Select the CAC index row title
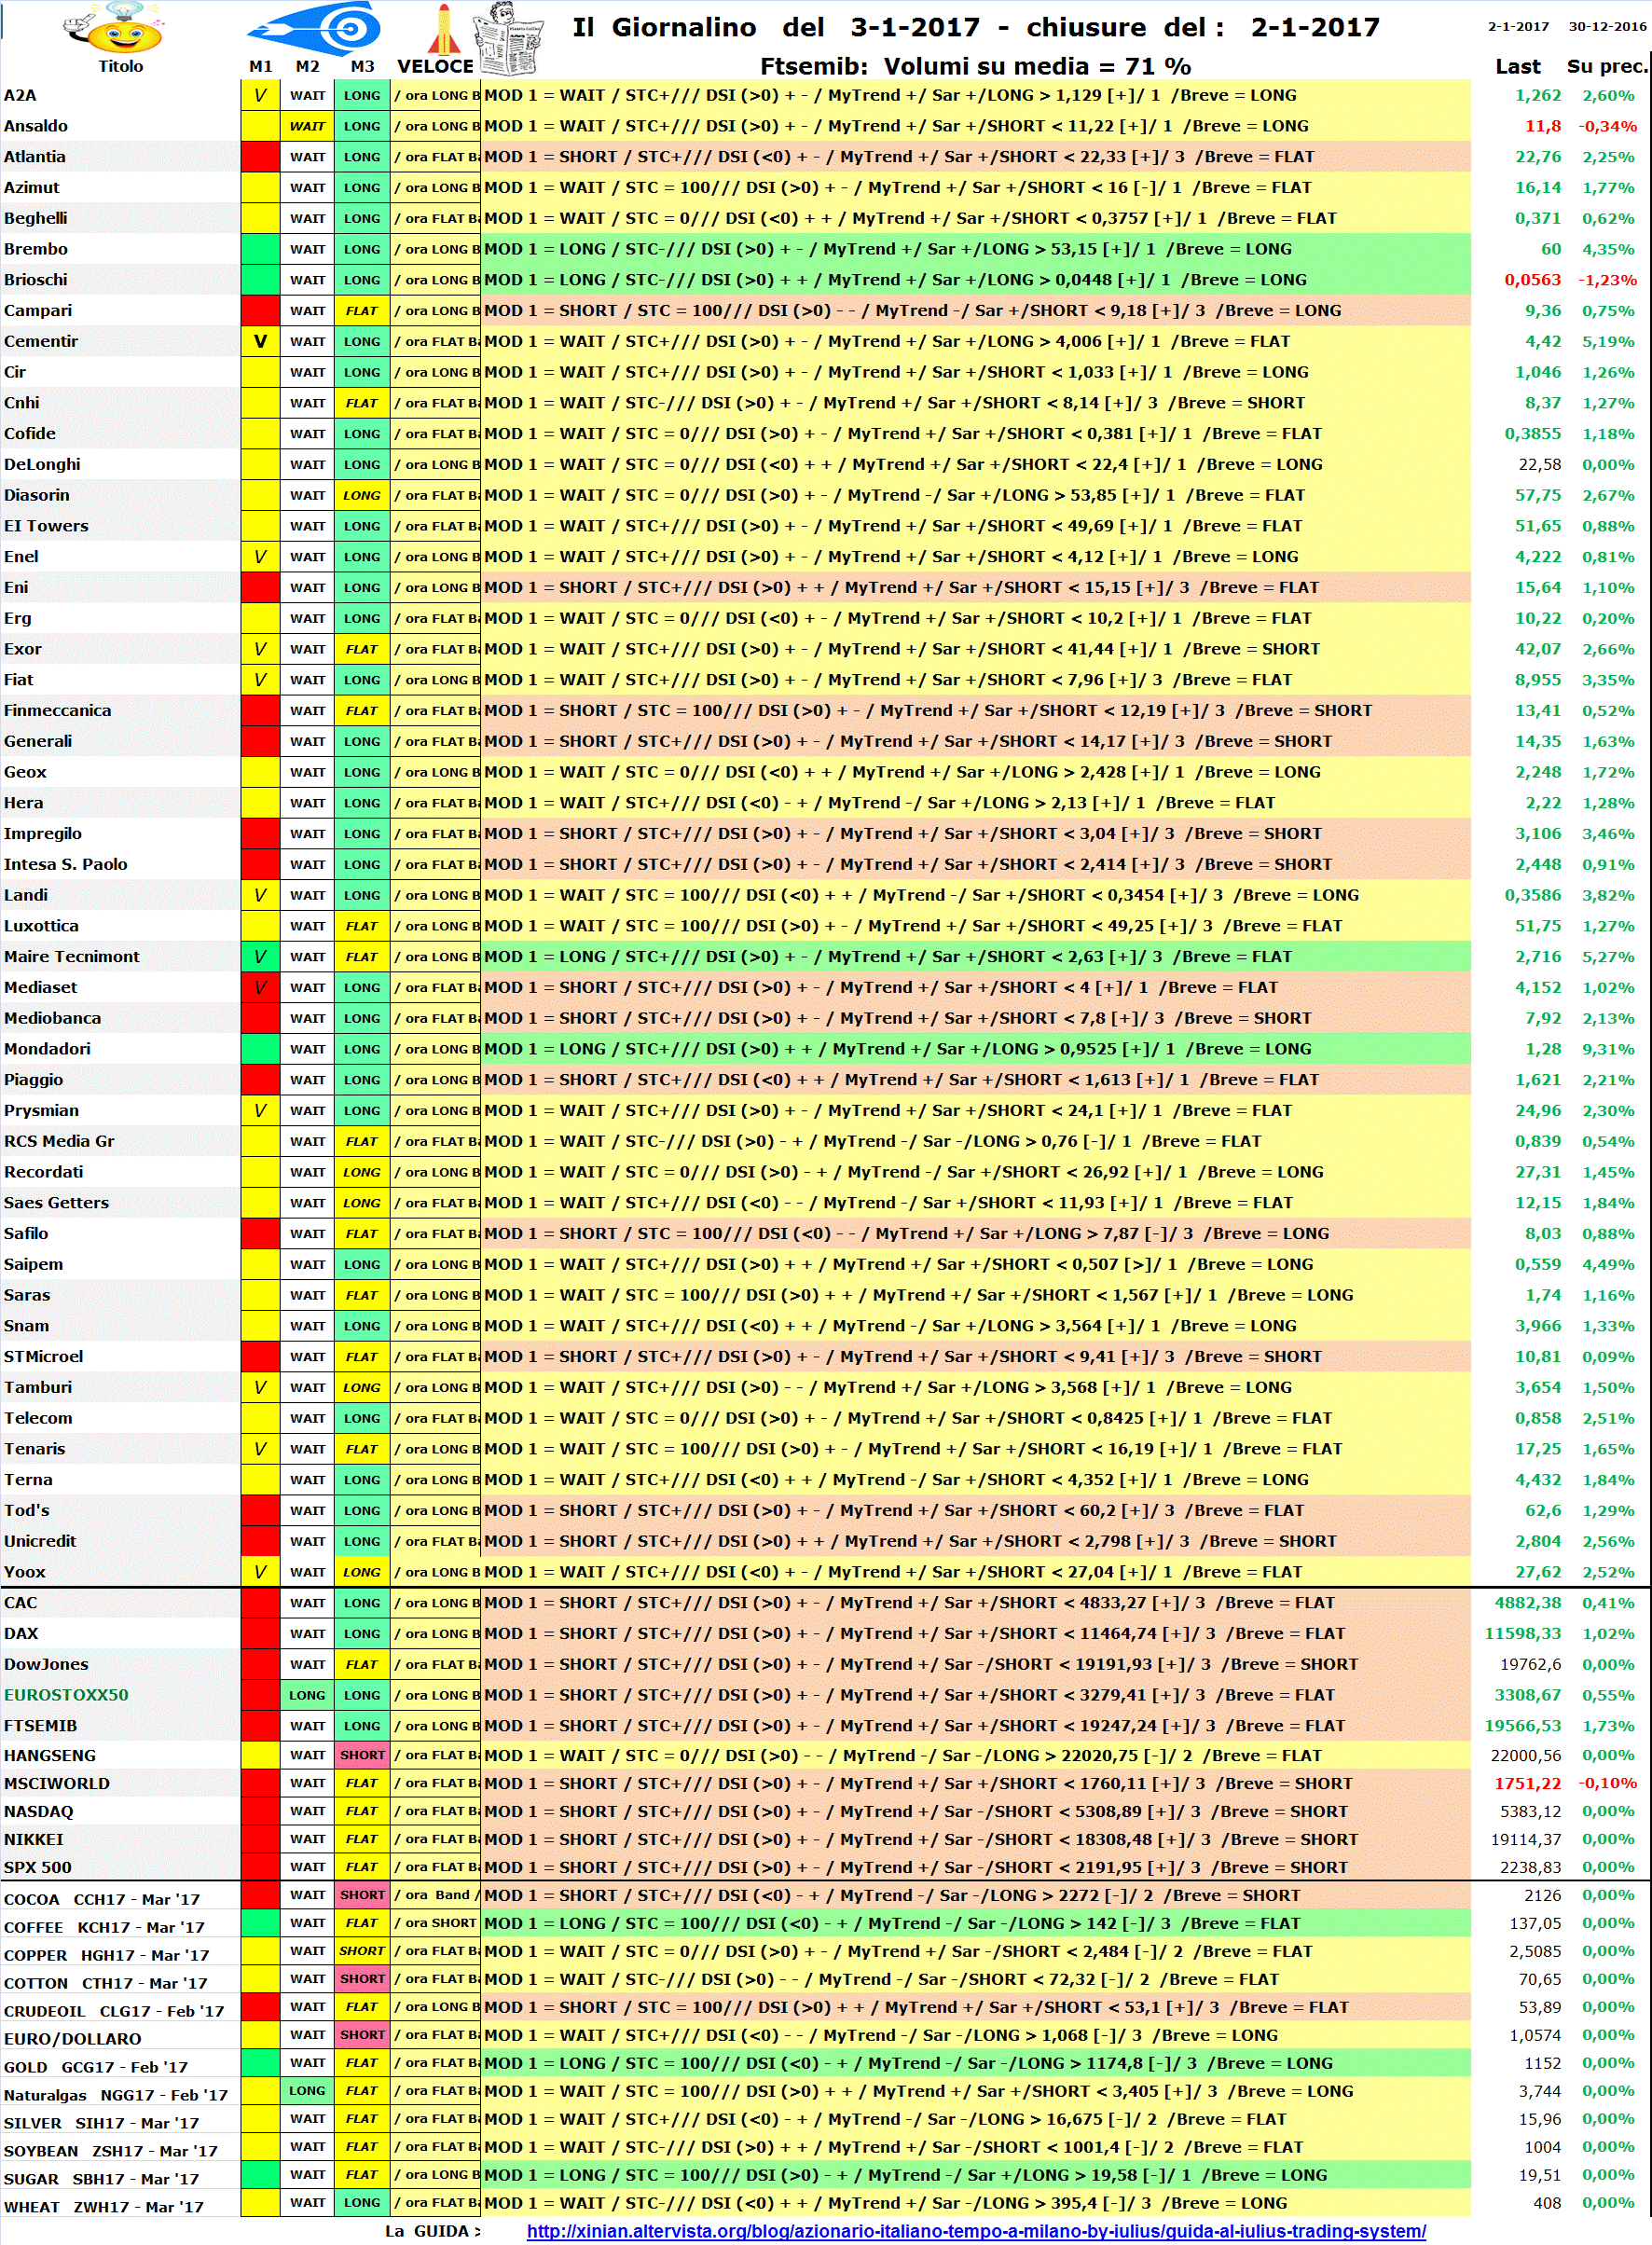The height and width of the screenshot is (2245, 1652). click(20, 1602)
